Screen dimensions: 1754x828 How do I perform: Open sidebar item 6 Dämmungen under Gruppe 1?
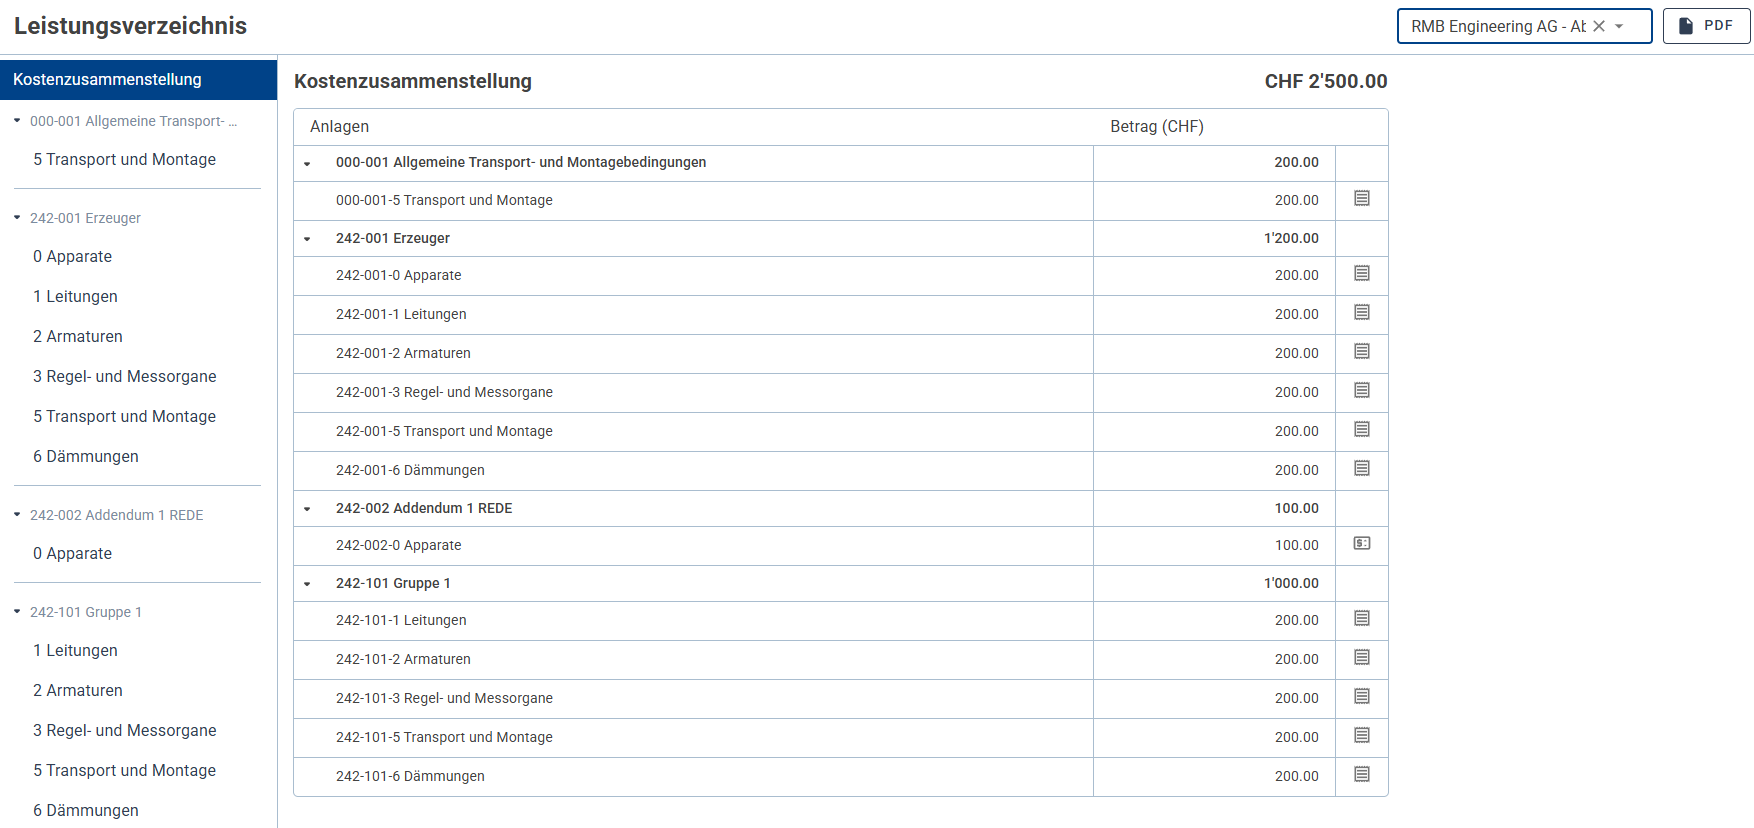[86, 810]
